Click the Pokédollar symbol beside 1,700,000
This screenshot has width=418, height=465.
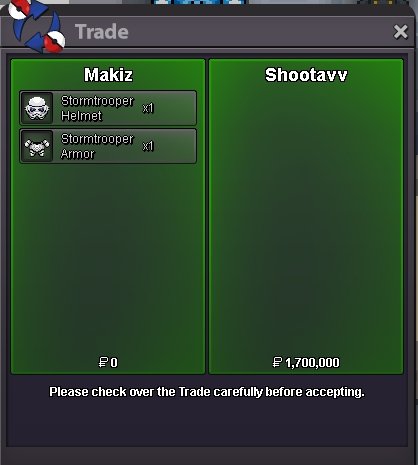pyautogui.click(x=277, y=362)
